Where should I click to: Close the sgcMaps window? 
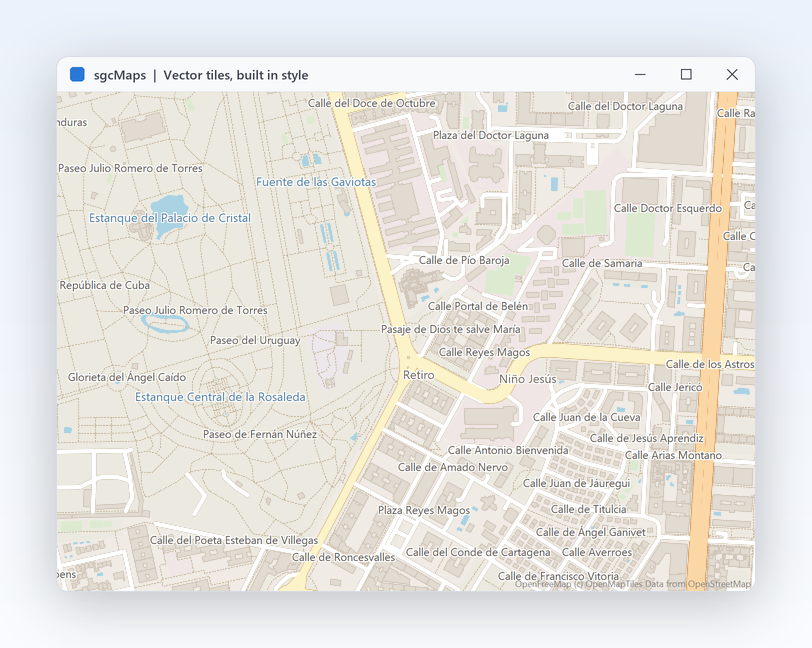(x=732, y=75)
